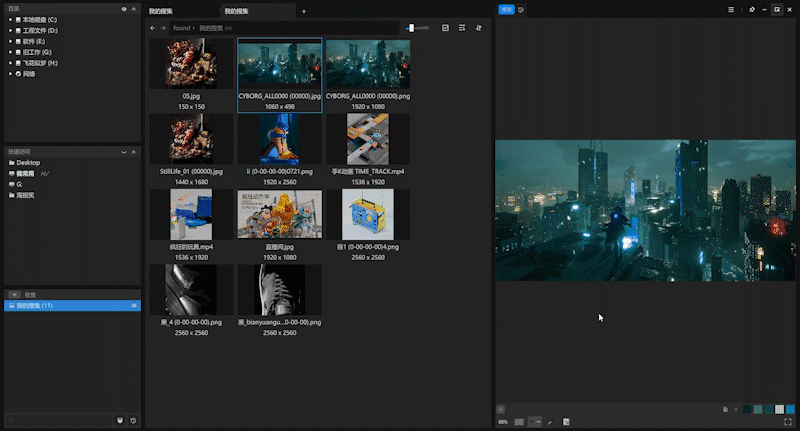
Task: Open 我常用 folder in quick access
Action: [x=25, y=173]
